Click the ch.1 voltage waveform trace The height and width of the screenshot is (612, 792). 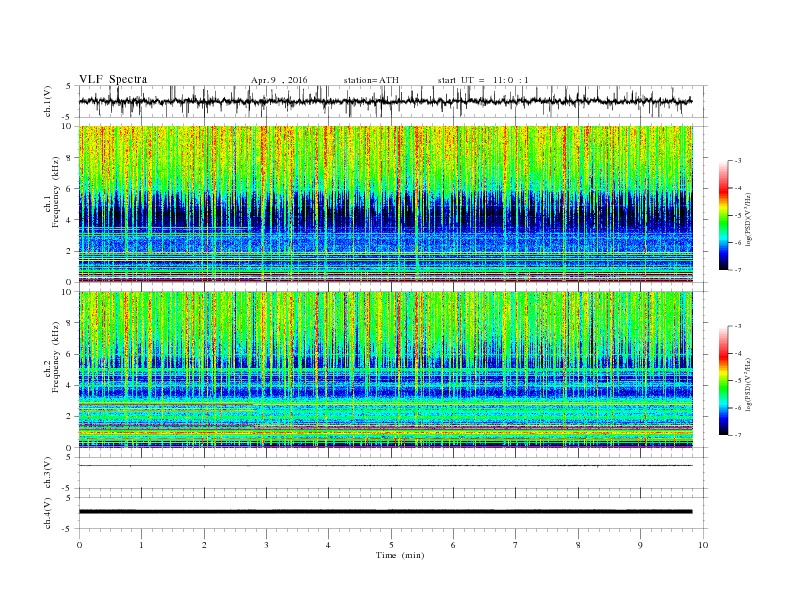385,101
